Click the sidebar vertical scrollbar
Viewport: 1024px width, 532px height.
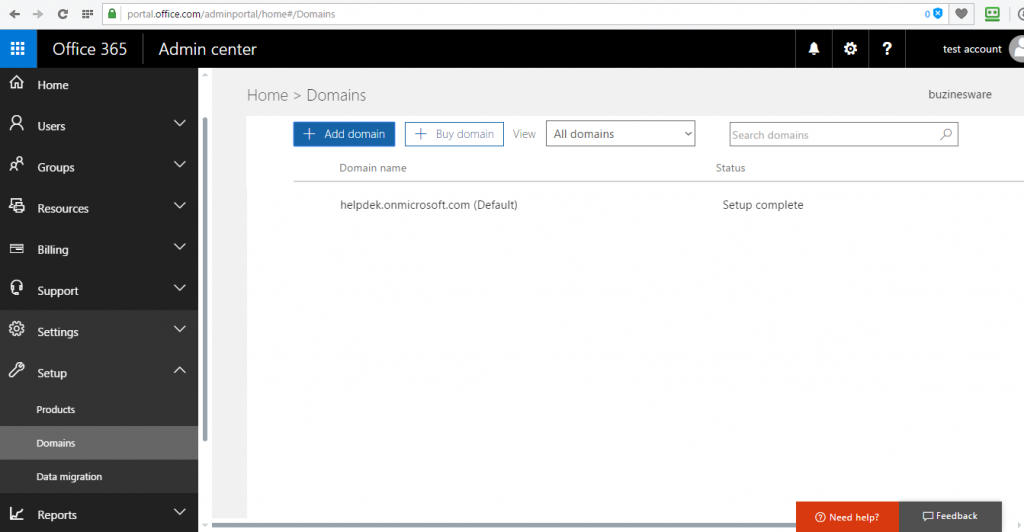click(205, 279)
